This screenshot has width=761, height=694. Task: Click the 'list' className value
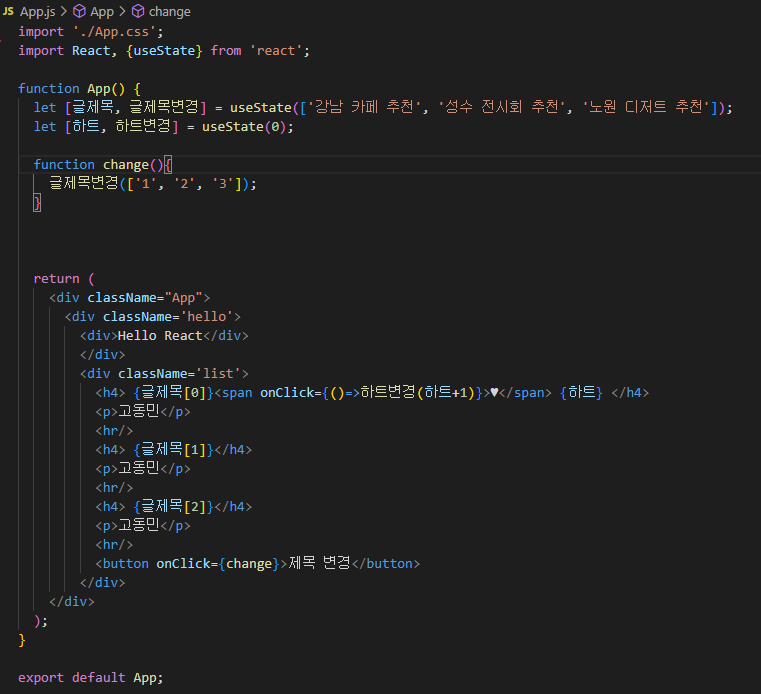click(218, 374)
